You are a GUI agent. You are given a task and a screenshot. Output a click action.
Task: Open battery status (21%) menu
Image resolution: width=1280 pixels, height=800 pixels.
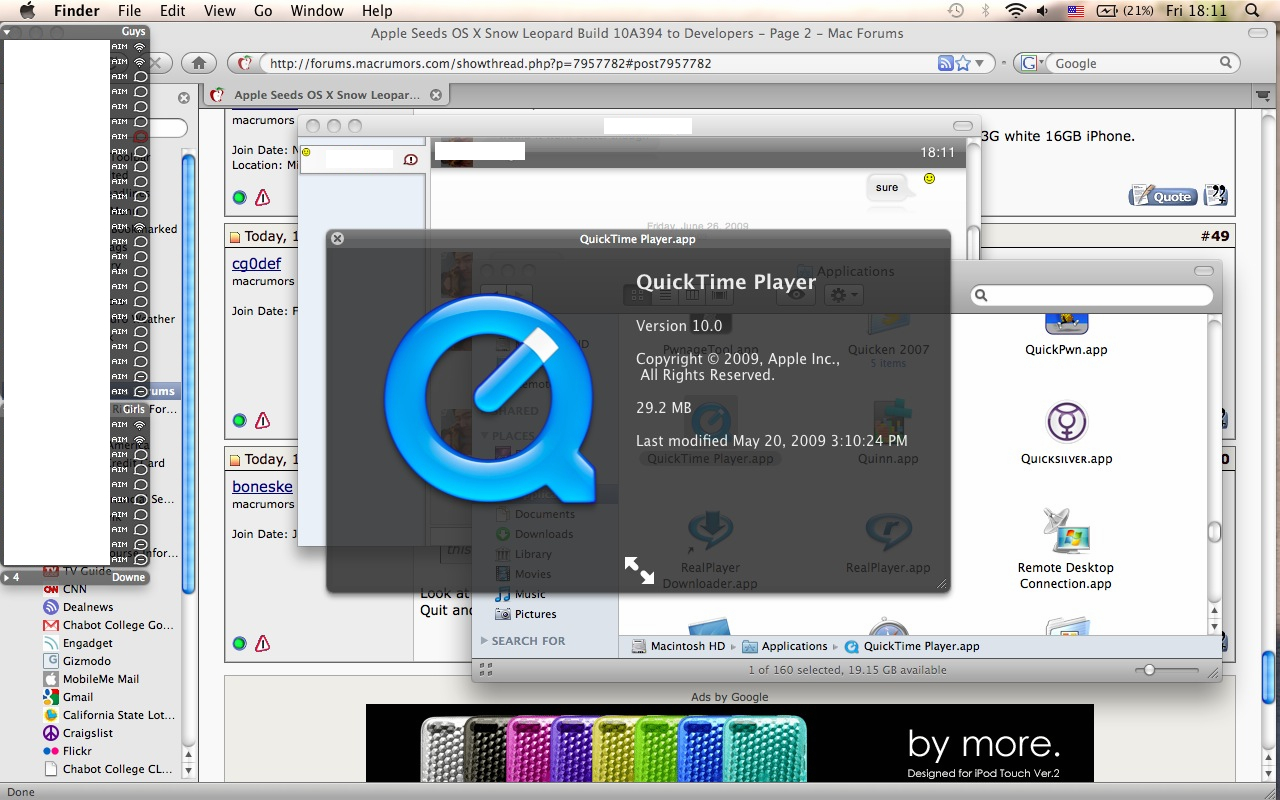point(1125,11)
